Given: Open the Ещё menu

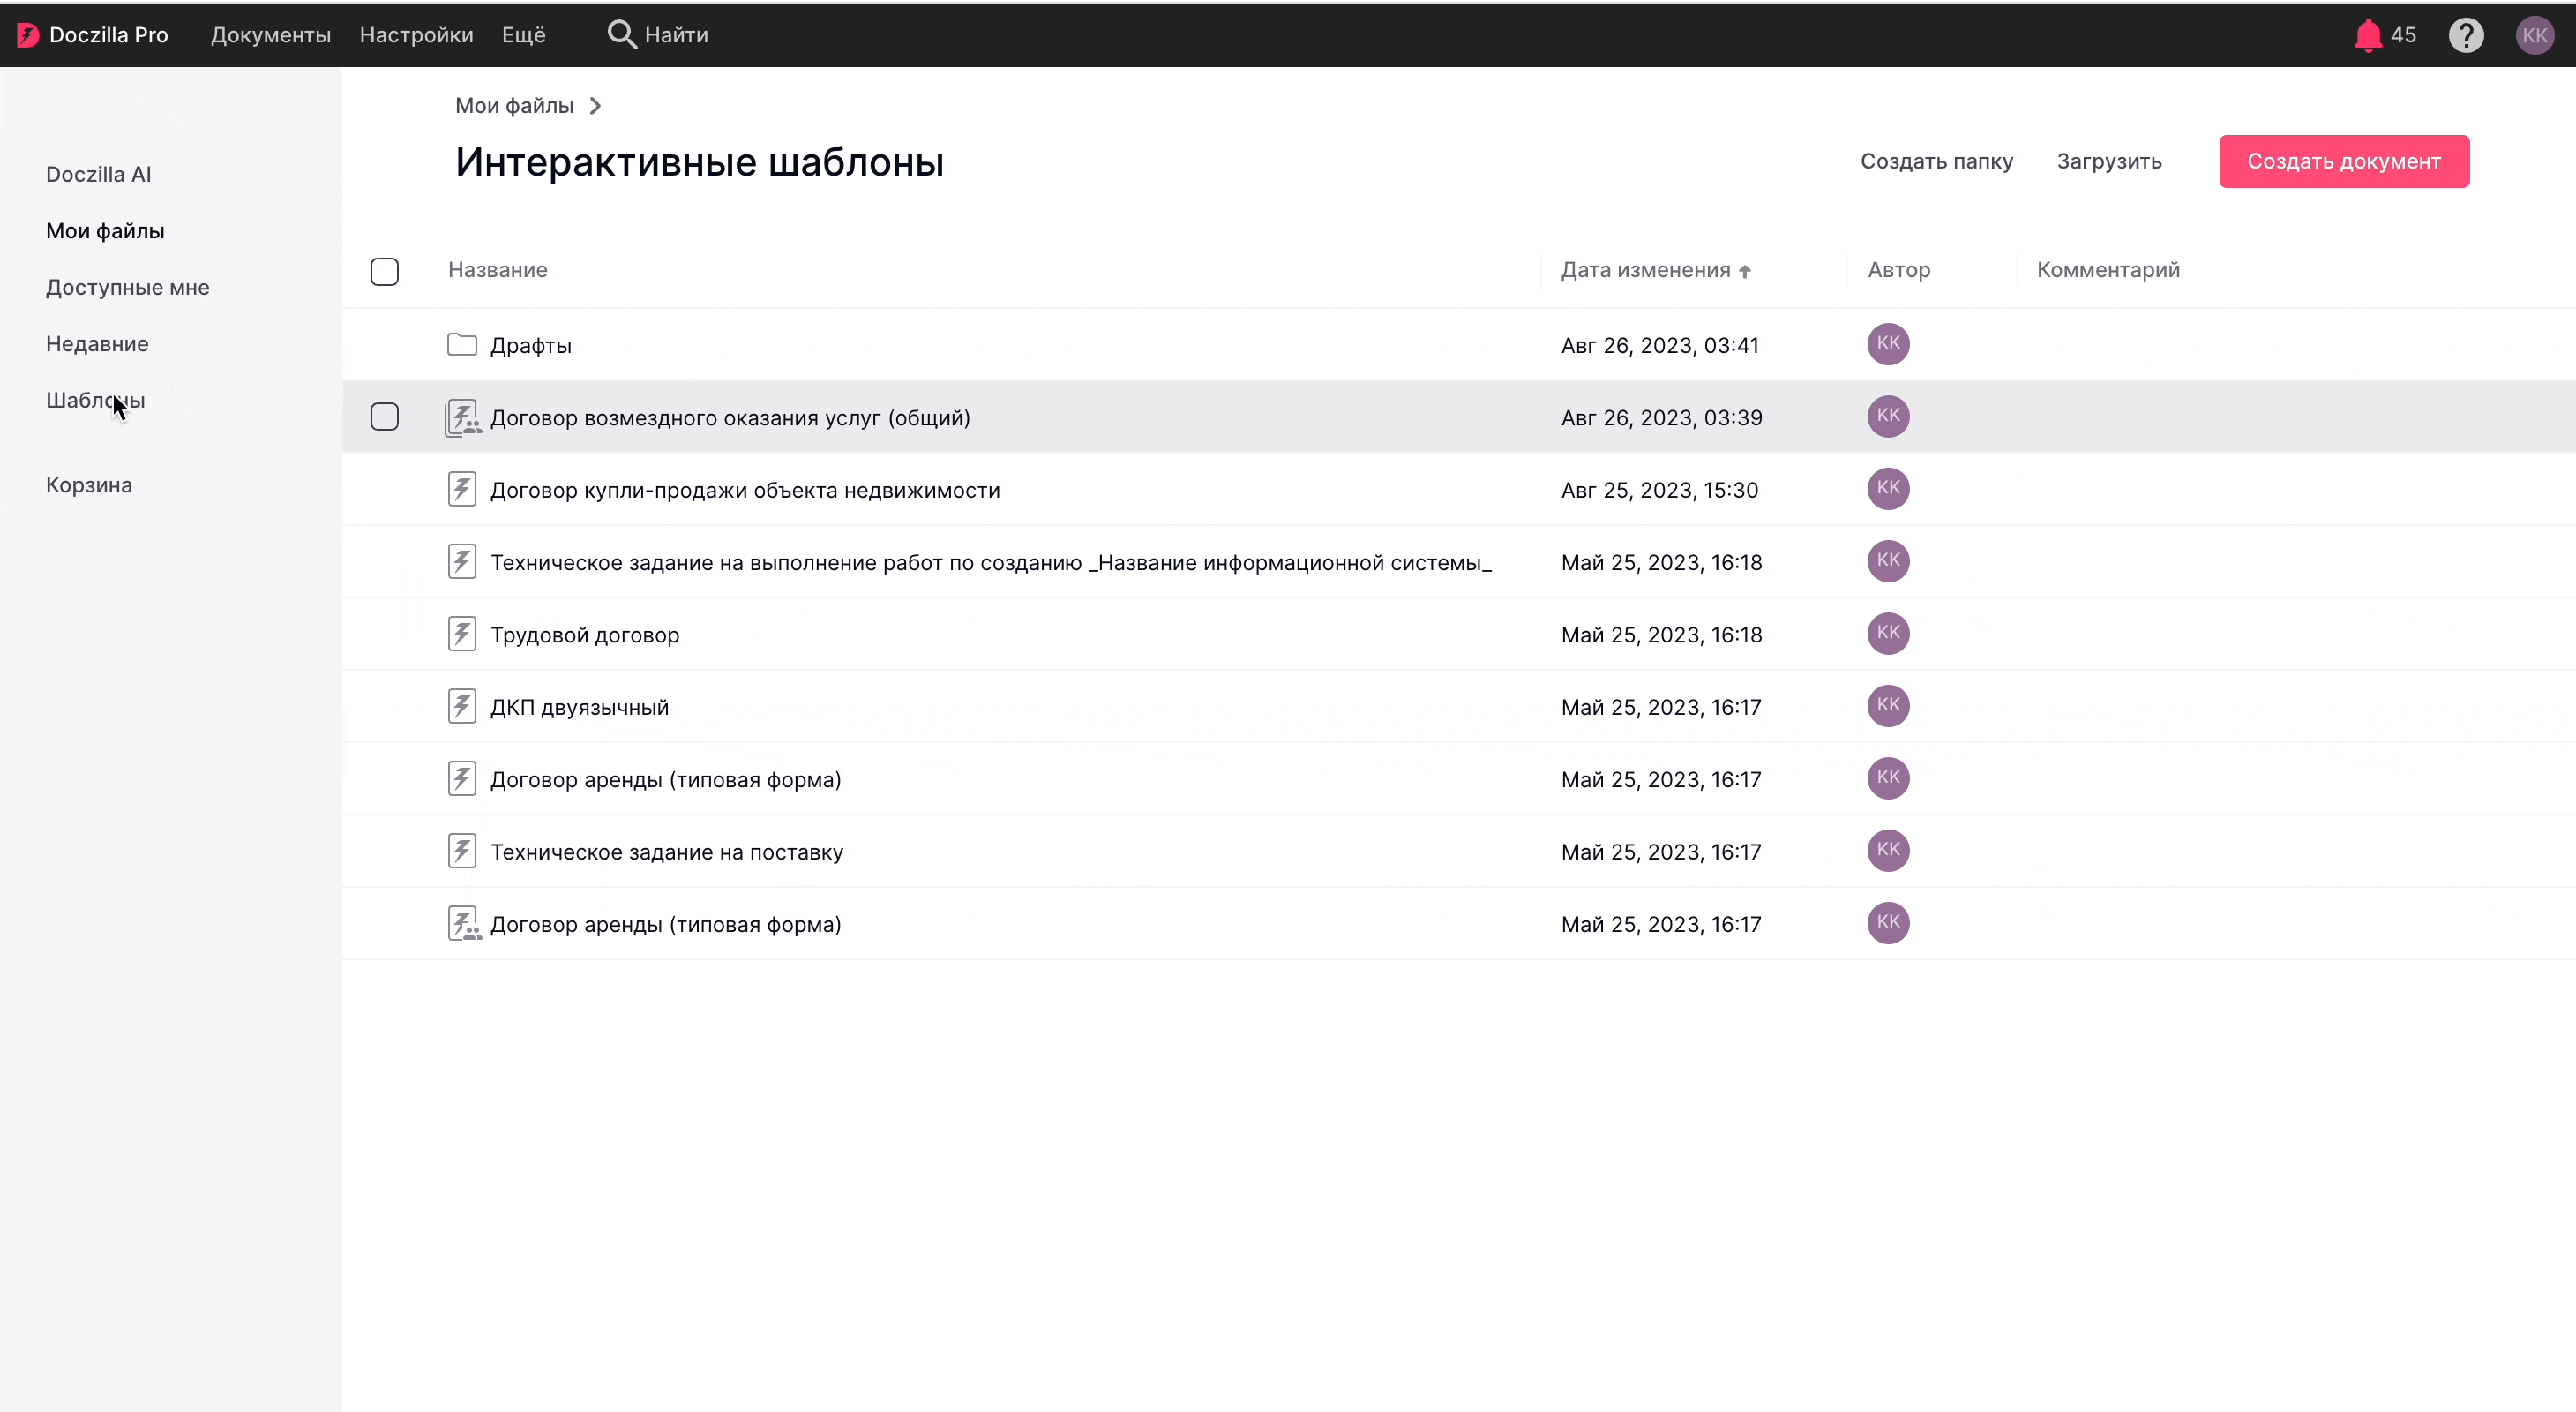Looking at the screenshot, I should (523, 35).
